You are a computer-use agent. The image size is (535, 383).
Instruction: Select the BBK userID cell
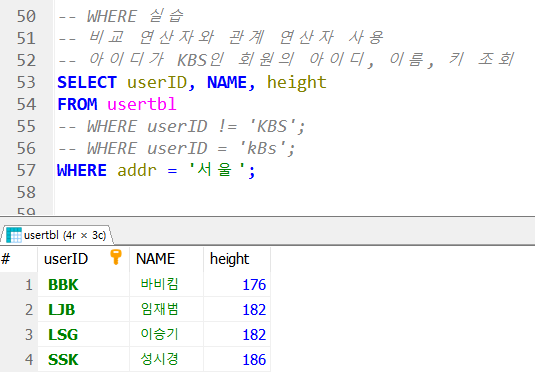click(x=84, y=285)
